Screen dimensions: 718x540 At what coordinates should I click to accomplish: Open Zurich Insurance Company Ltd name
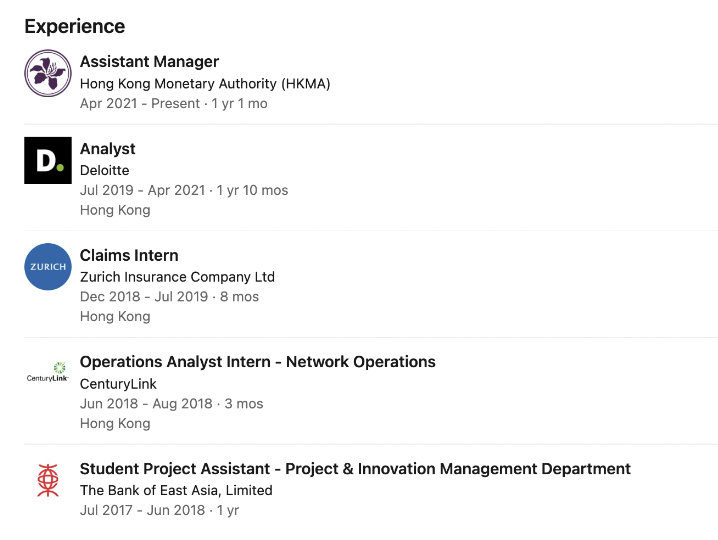tap(177, 277)
